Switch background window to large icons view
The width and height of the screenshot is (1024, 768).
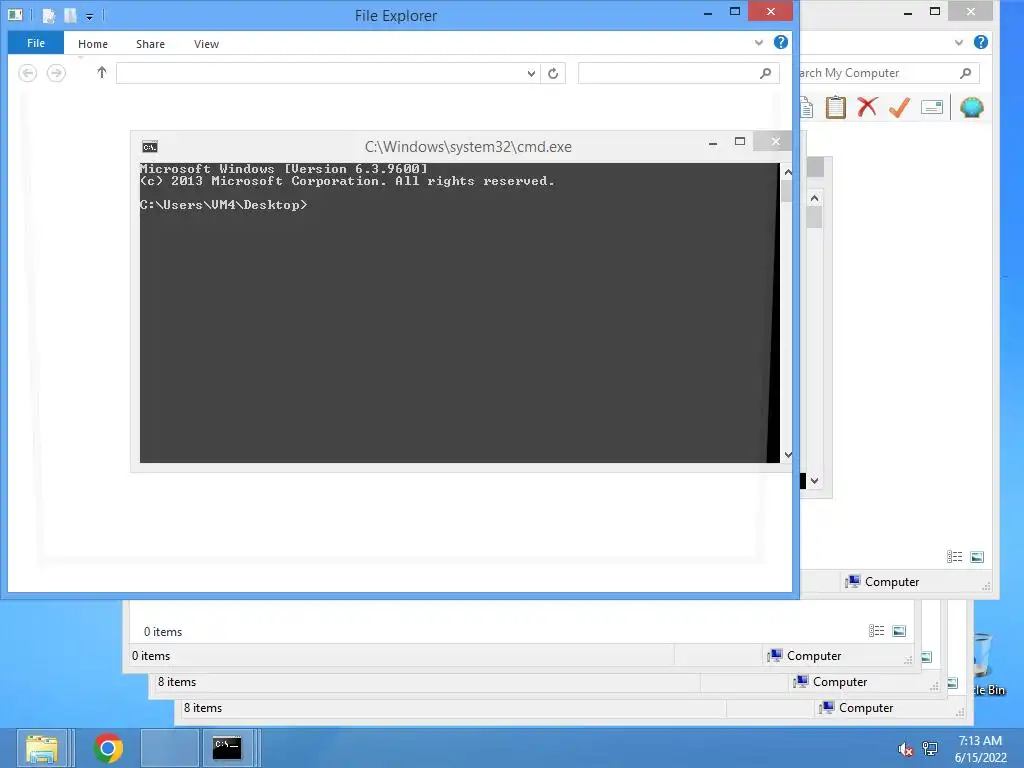[x=977, y=557]
